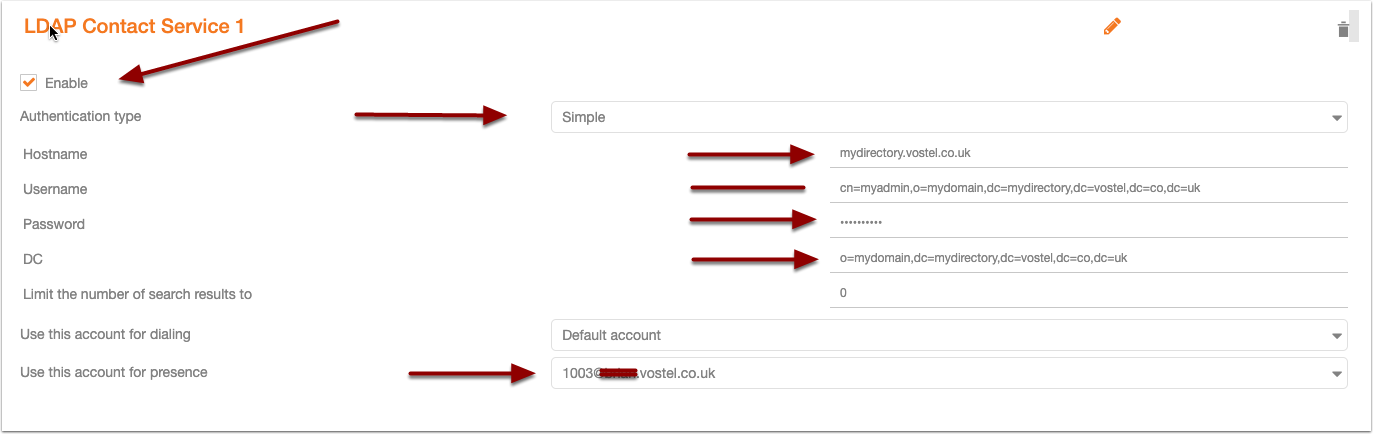The height and width of the screenshot is (434, 1373).
Task: Focus the Hostname input field
Action: coord(1088,154)
